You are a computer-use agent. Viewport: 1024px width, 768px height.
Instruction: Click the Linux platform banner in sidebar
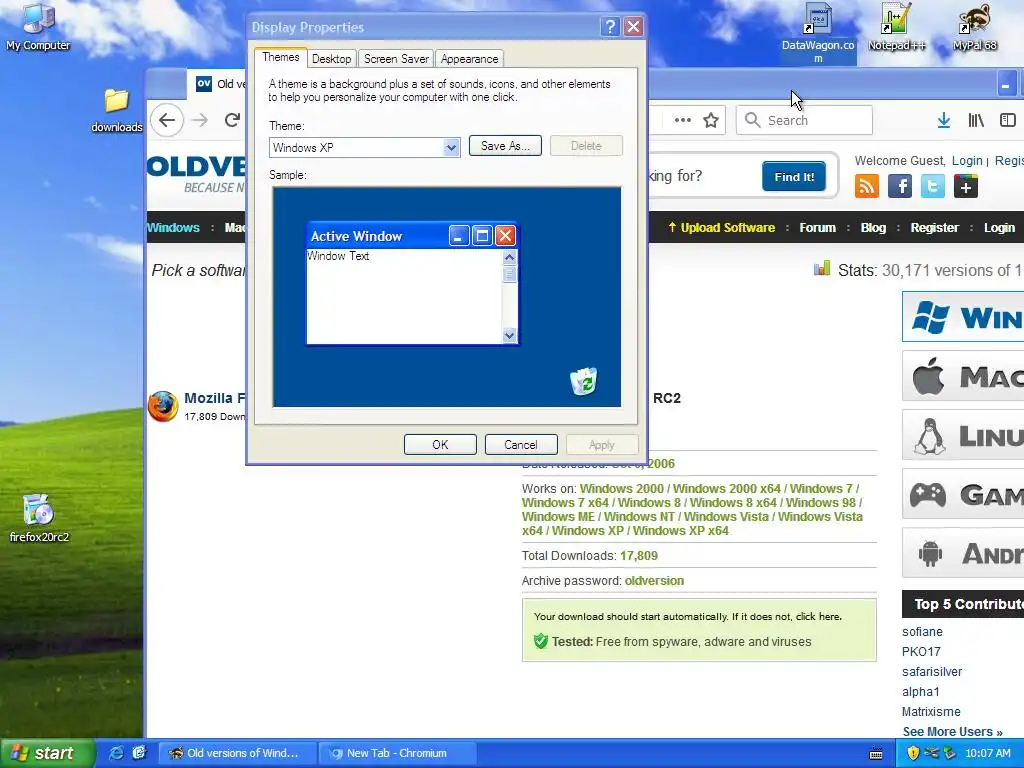coord(963,435)
